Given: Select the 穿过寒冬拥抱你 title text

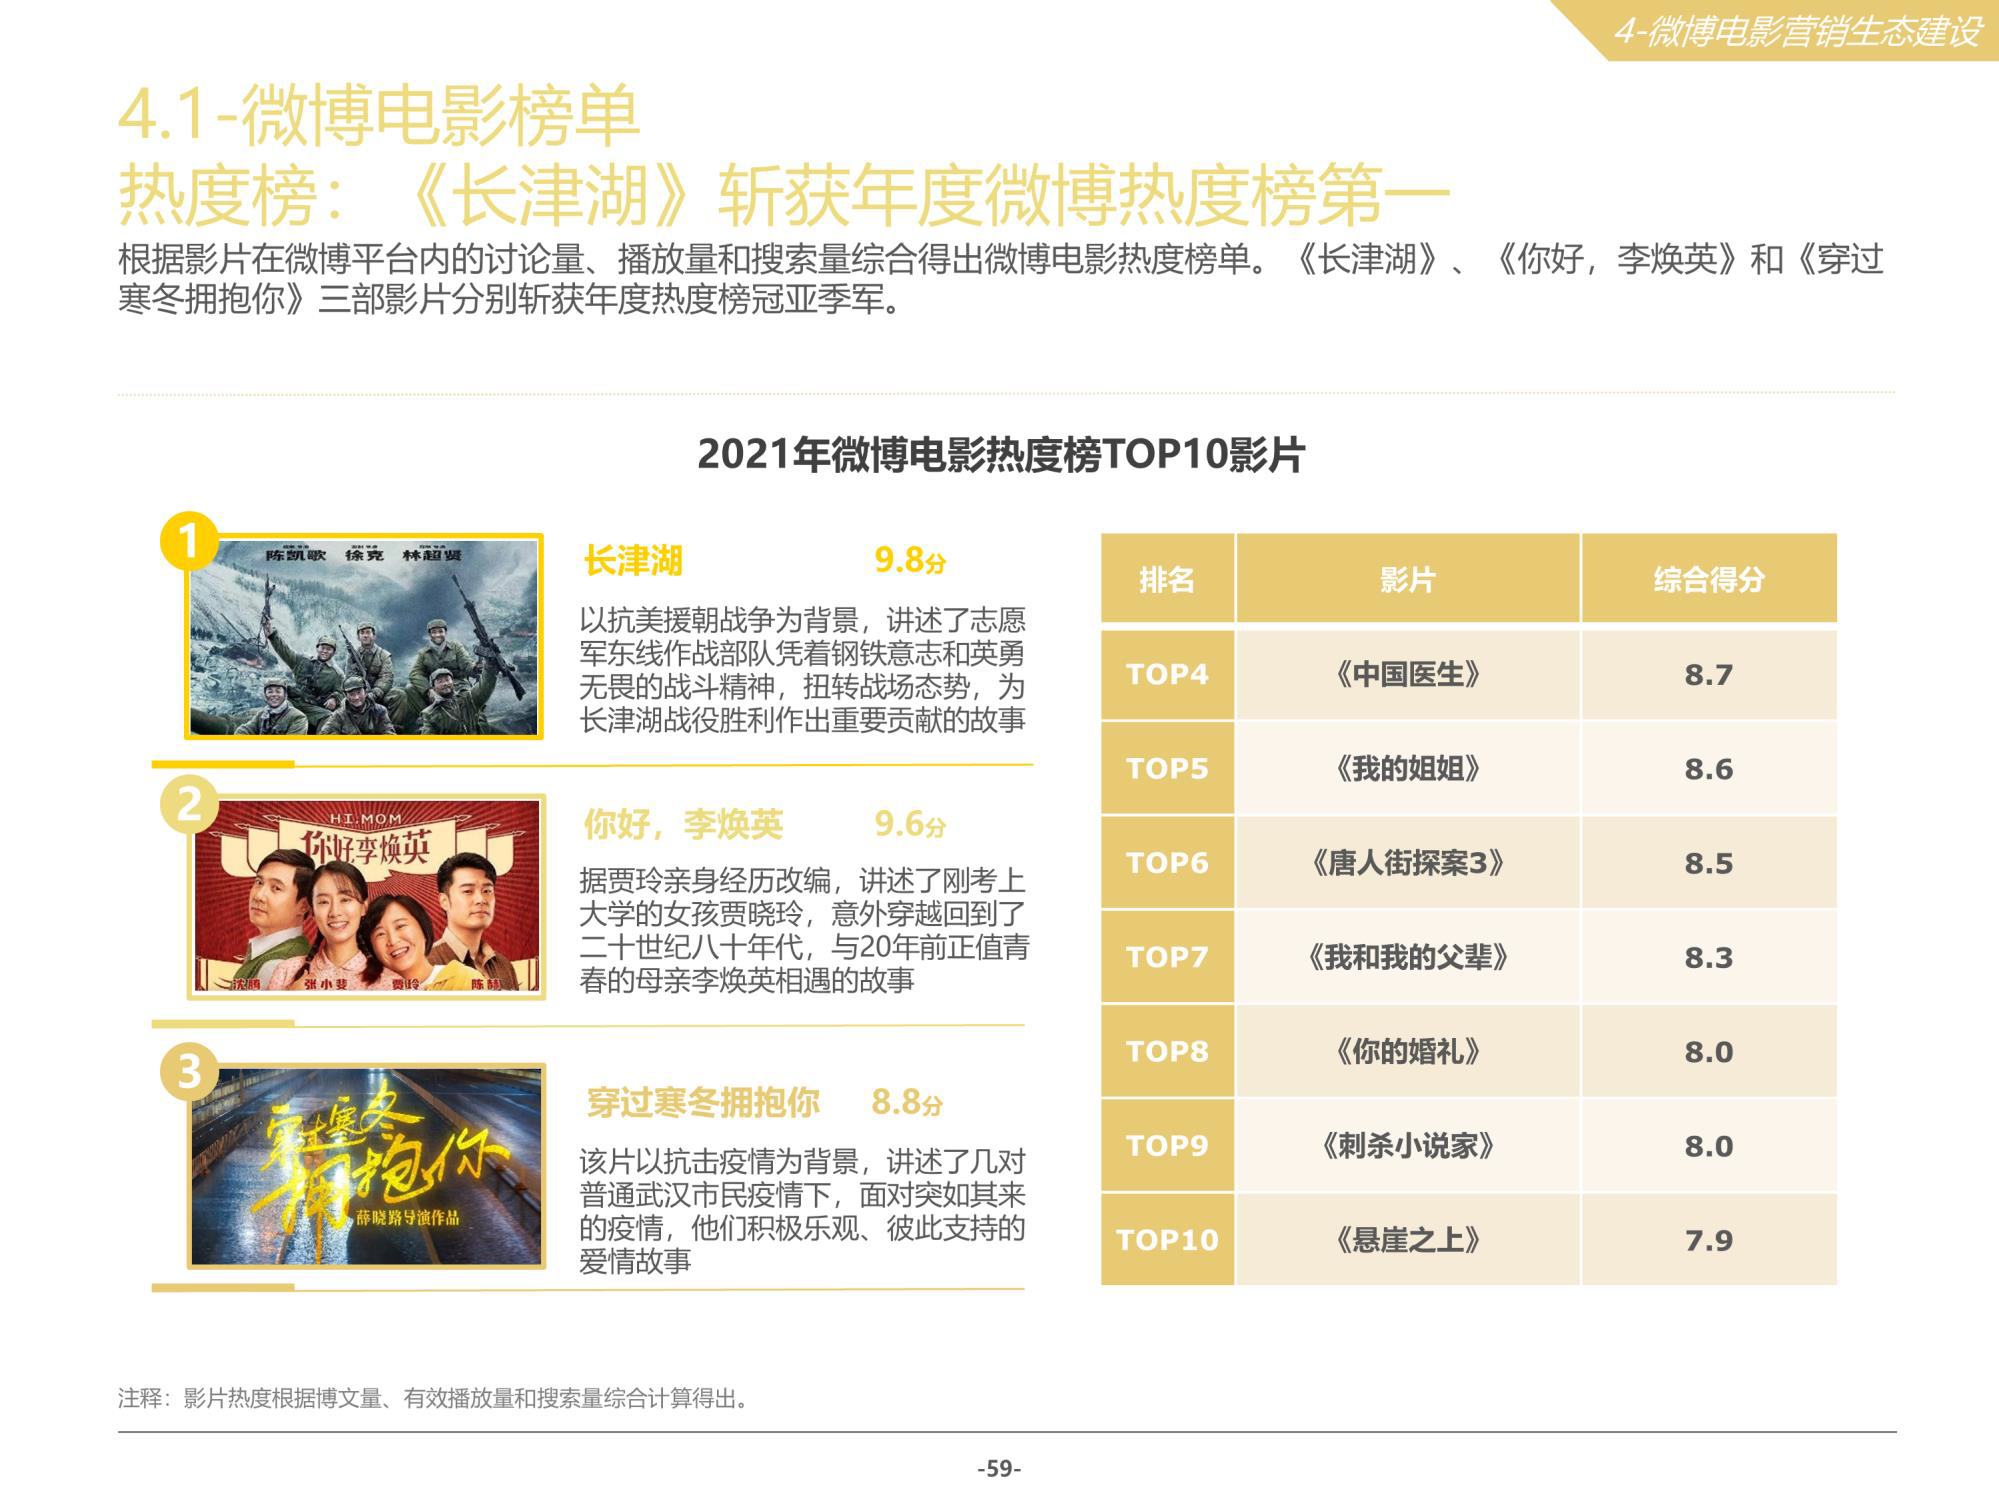Looking at the screenshot, I should 702,1102.
